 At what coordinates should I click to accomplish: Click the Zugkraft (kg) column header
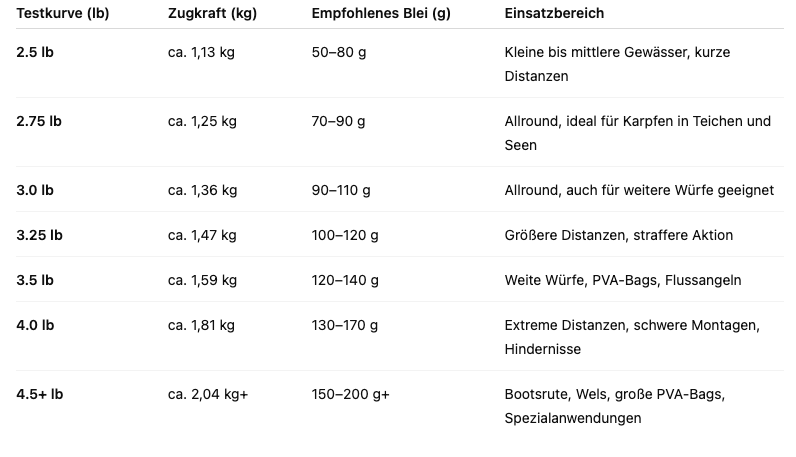(x=212, y=13)
